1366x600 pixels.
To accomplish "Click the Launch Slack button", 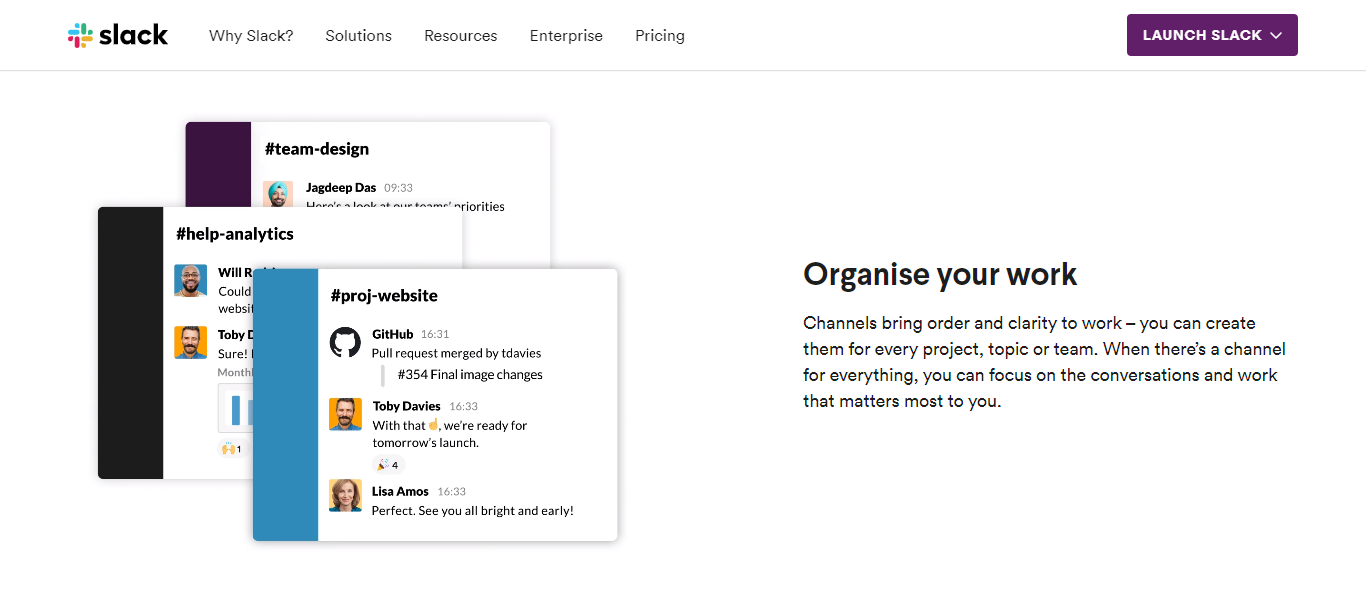I will [x=1212, y=35].
